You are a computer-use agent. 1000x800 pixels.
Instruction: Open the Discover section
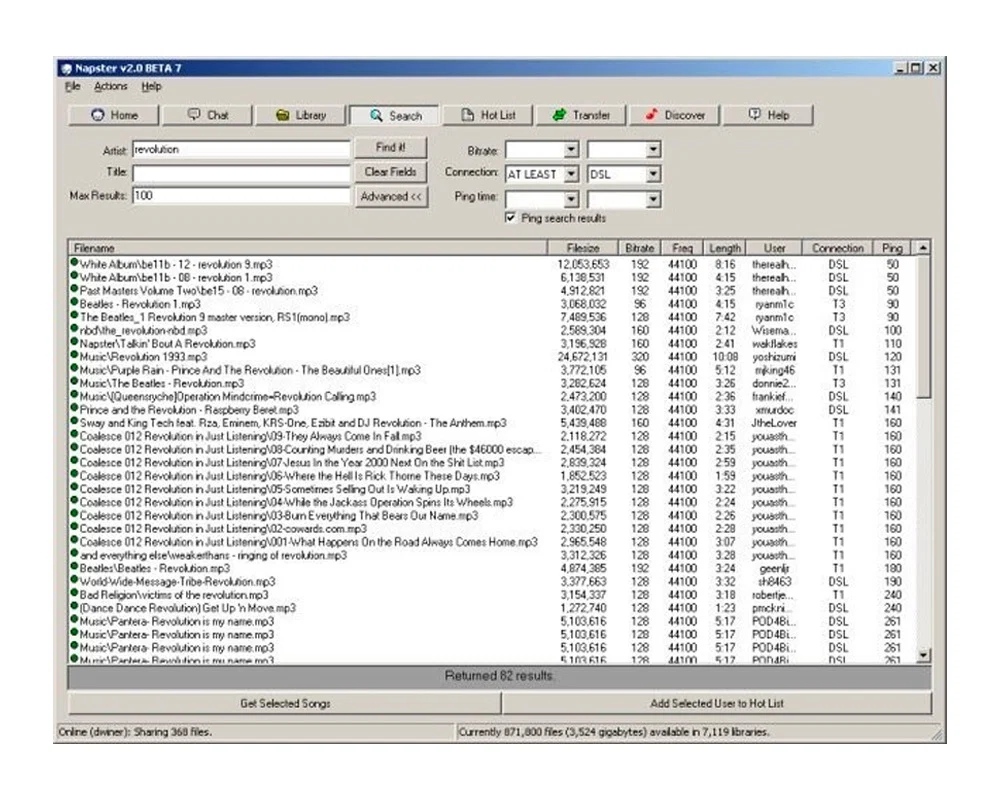(x=674, y=115)
